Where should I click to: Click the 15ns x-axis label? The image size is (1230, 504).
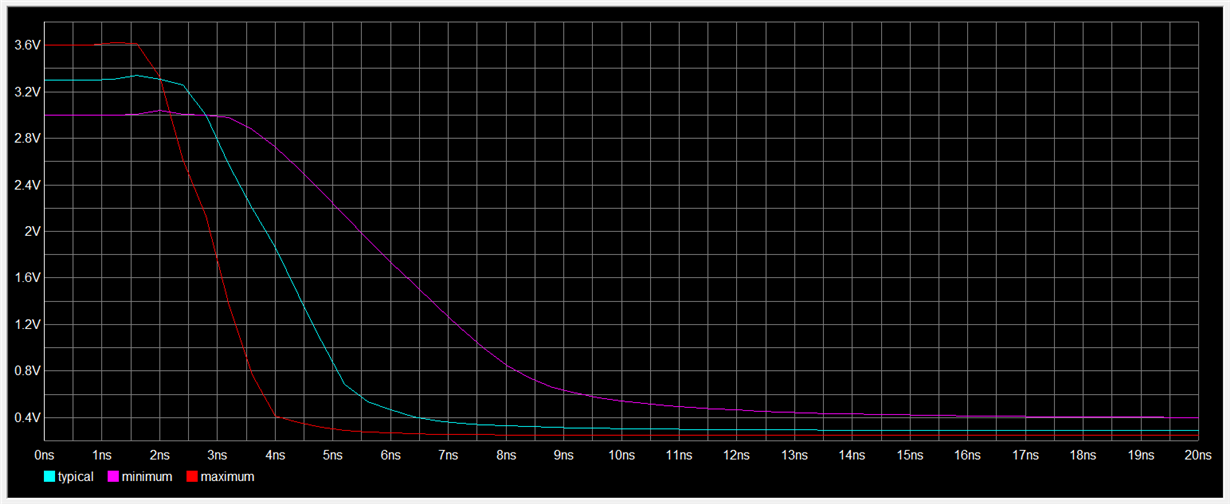[910, 454]
